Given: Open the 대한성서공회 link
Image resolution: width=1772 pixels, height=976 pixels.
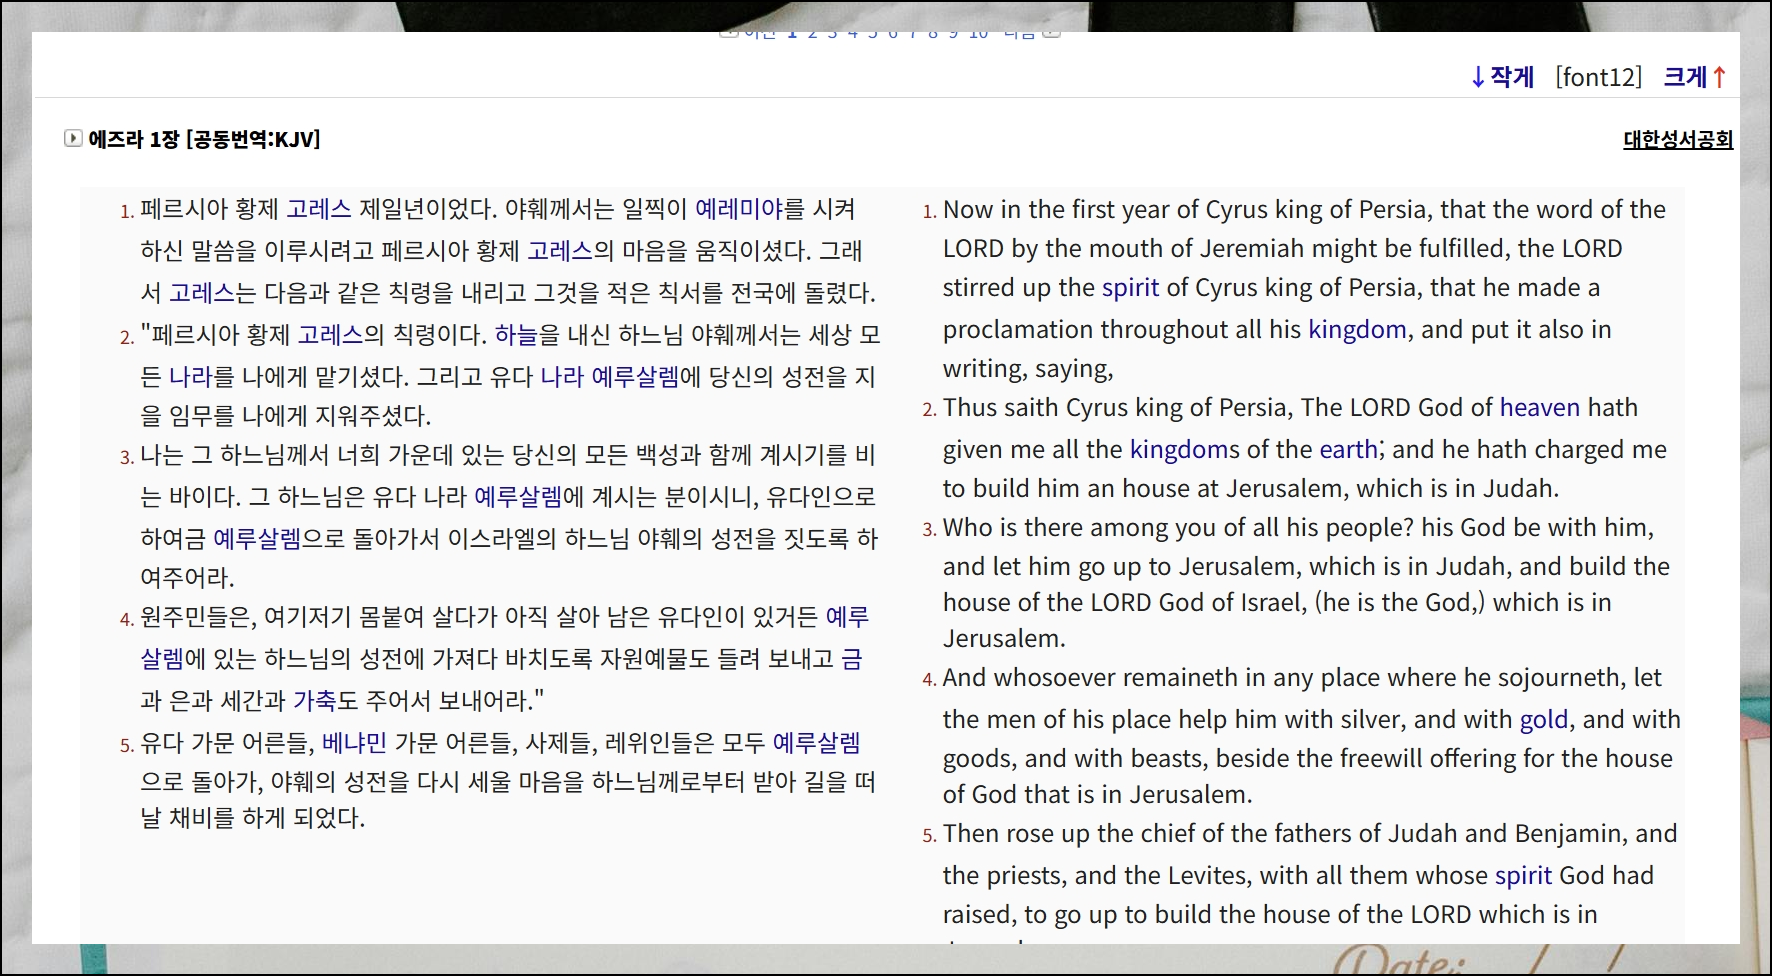Looking at the screenshot, I should pyautogui.click(x=1678, y=139).
